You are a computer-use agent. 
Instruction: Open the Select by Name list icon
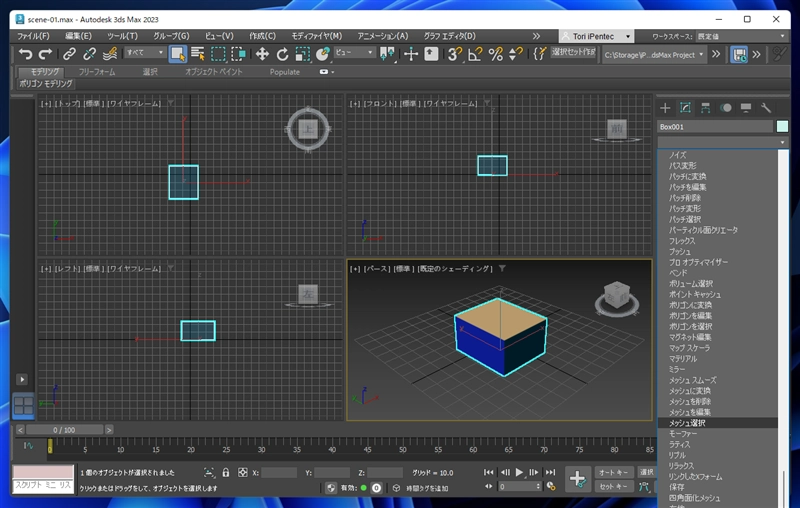[197, 54]
